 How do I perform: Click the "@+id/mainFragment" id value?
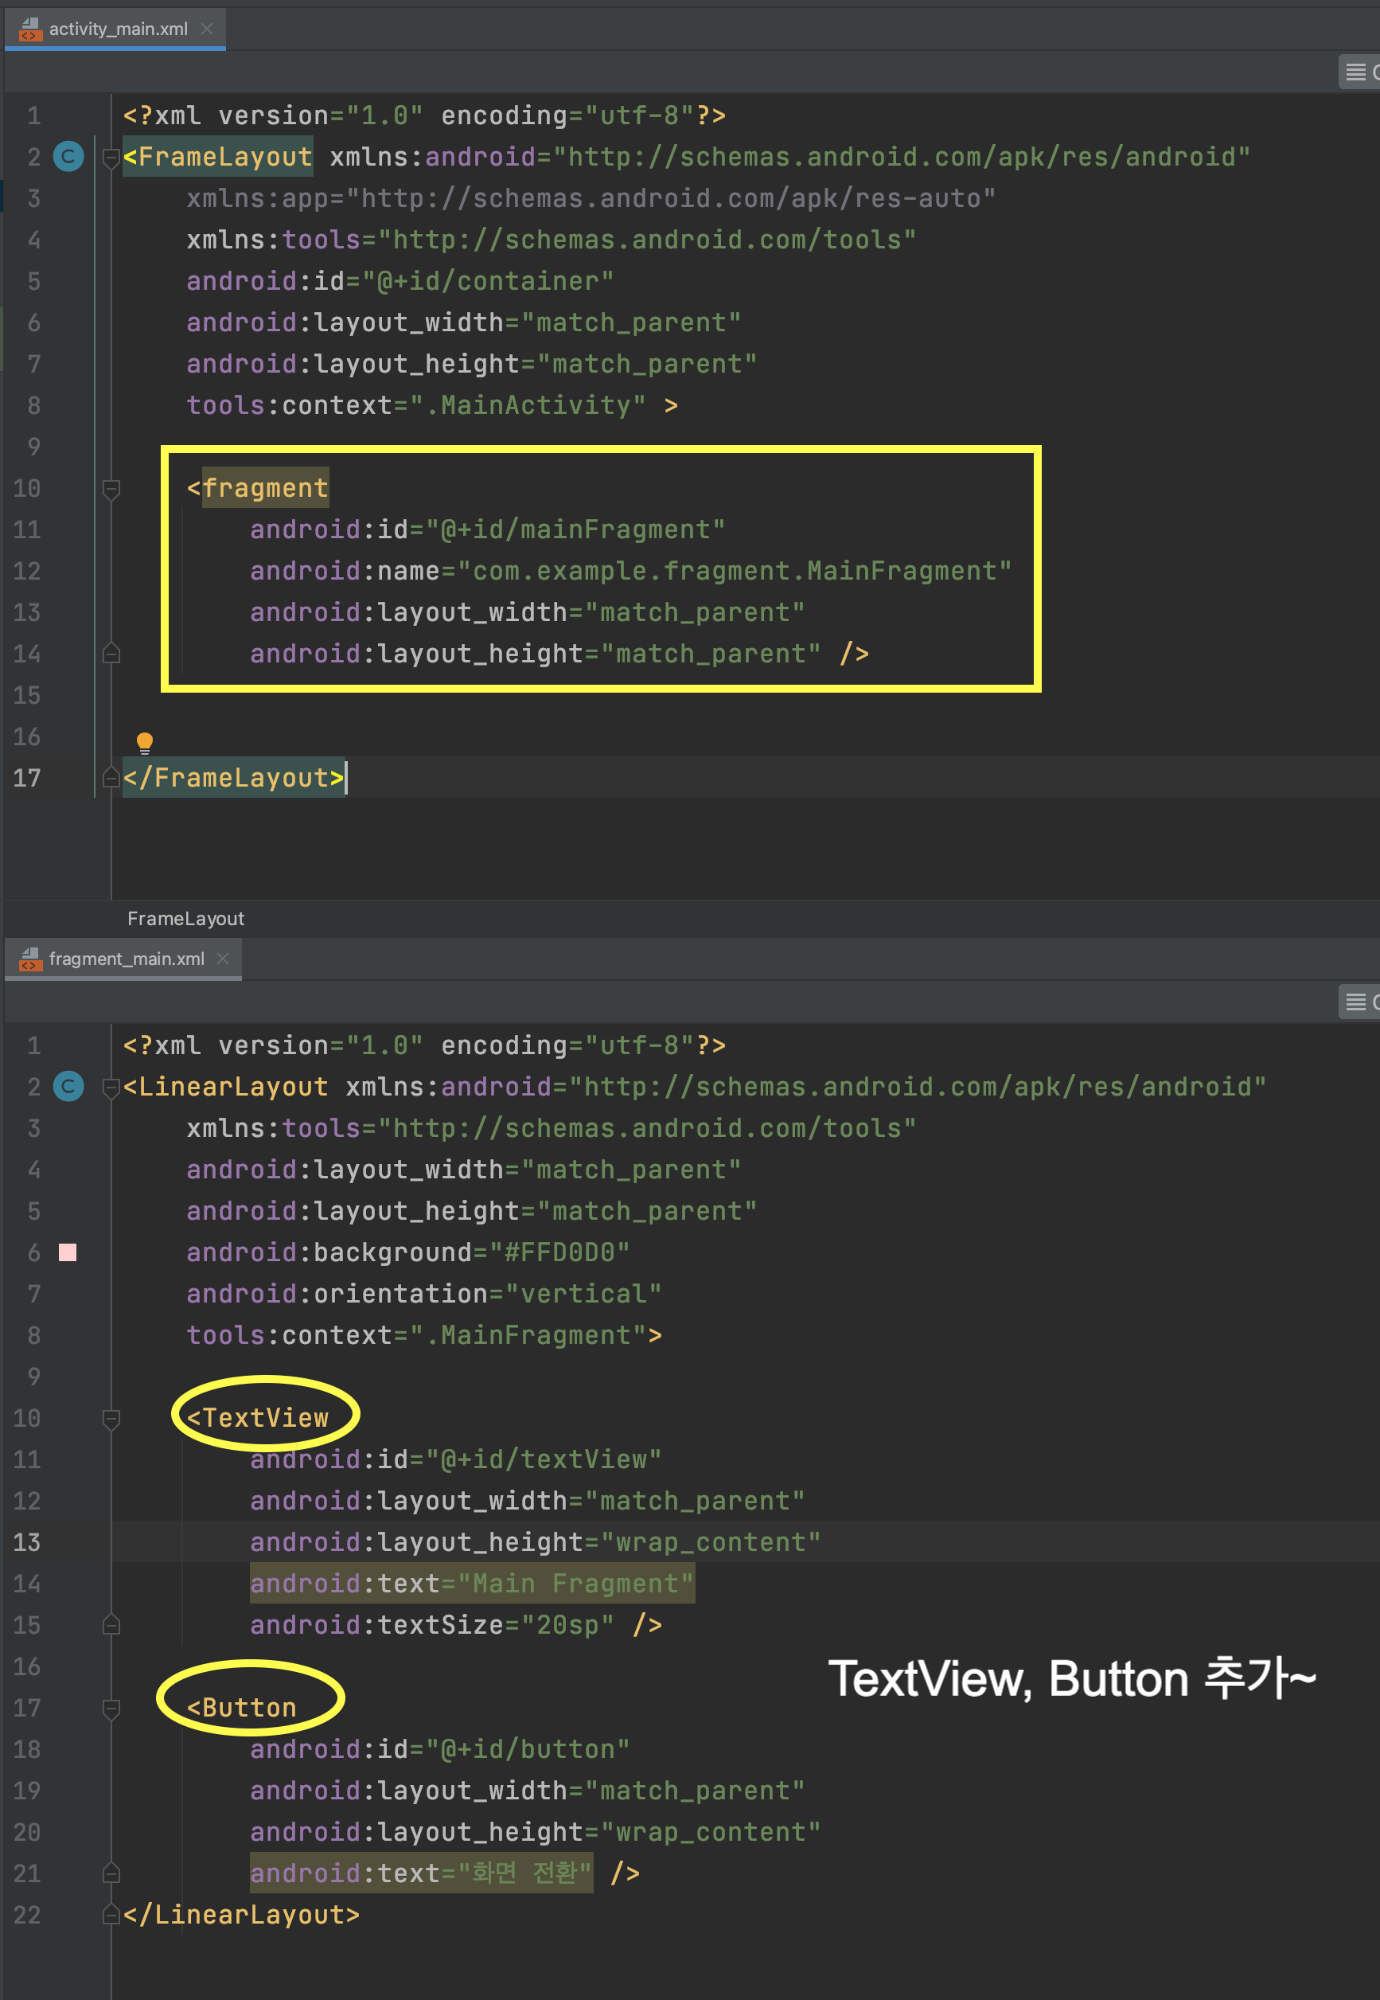click(x=575, y=529)
